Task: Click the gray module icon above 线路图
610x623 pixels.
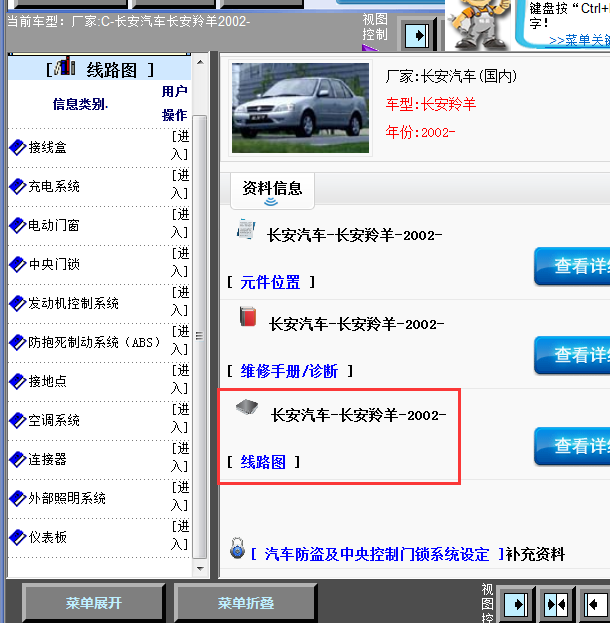Action: (247, 407)
